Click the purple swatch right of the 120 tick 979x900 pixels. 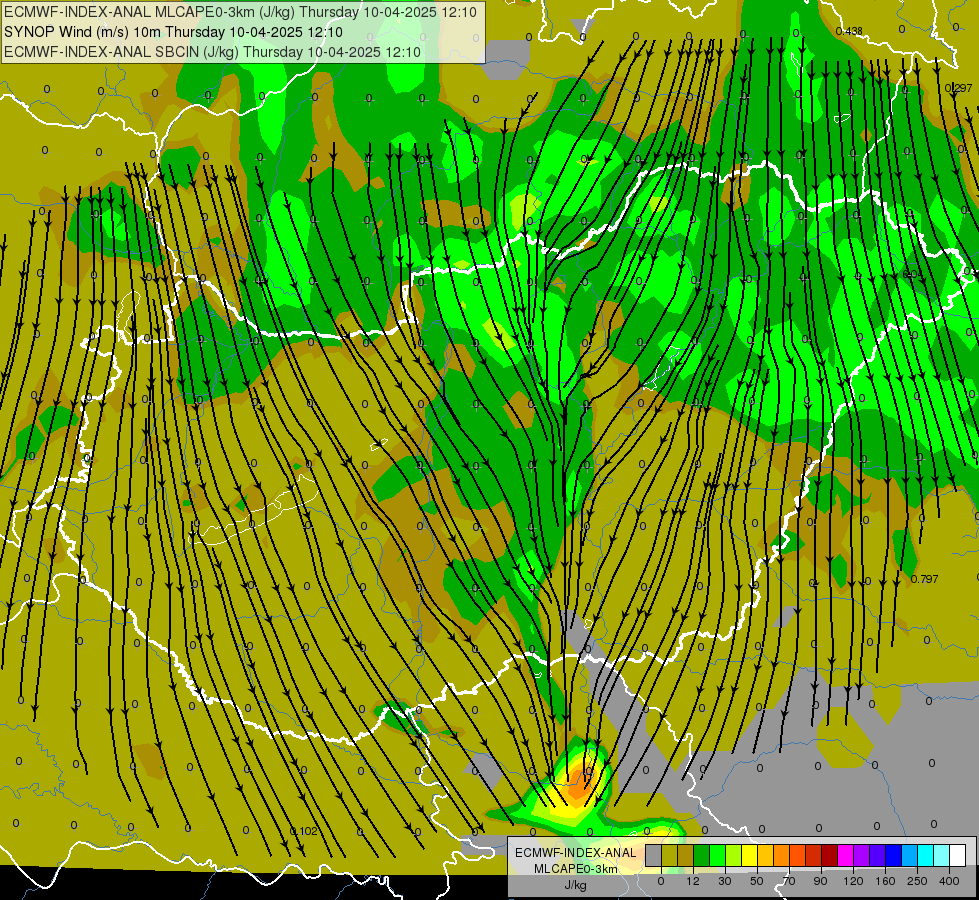862,855
